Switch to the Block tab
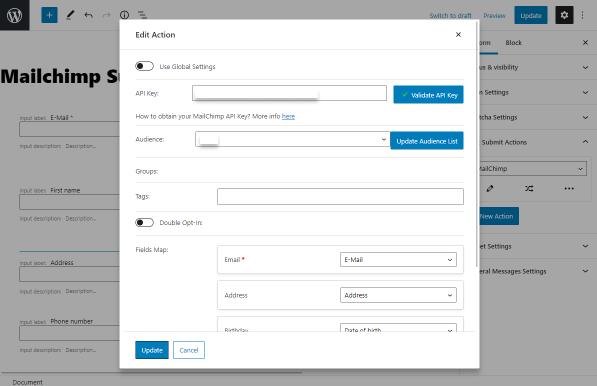This screenshot has width=597, height=386. 513,43
